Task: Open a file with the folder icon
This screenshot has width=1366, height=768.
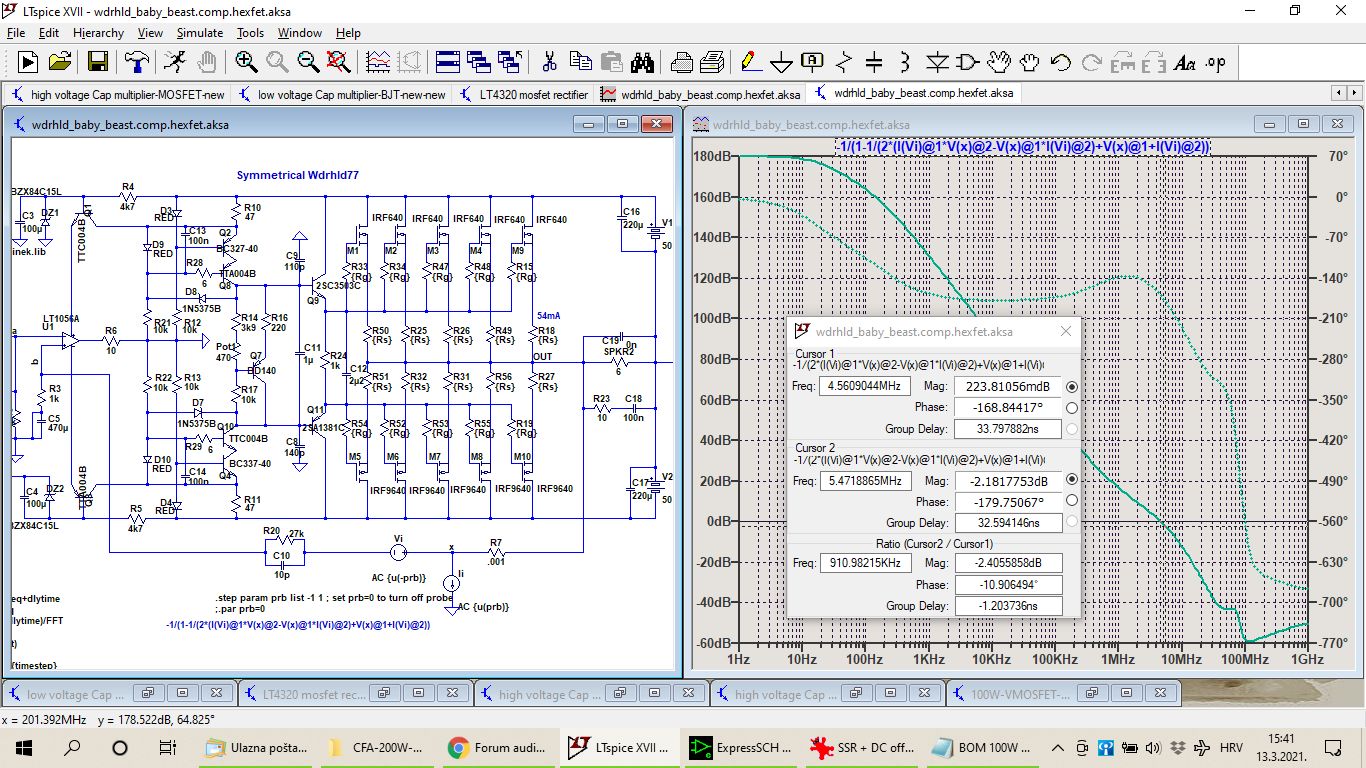Action: click(60, 62)
